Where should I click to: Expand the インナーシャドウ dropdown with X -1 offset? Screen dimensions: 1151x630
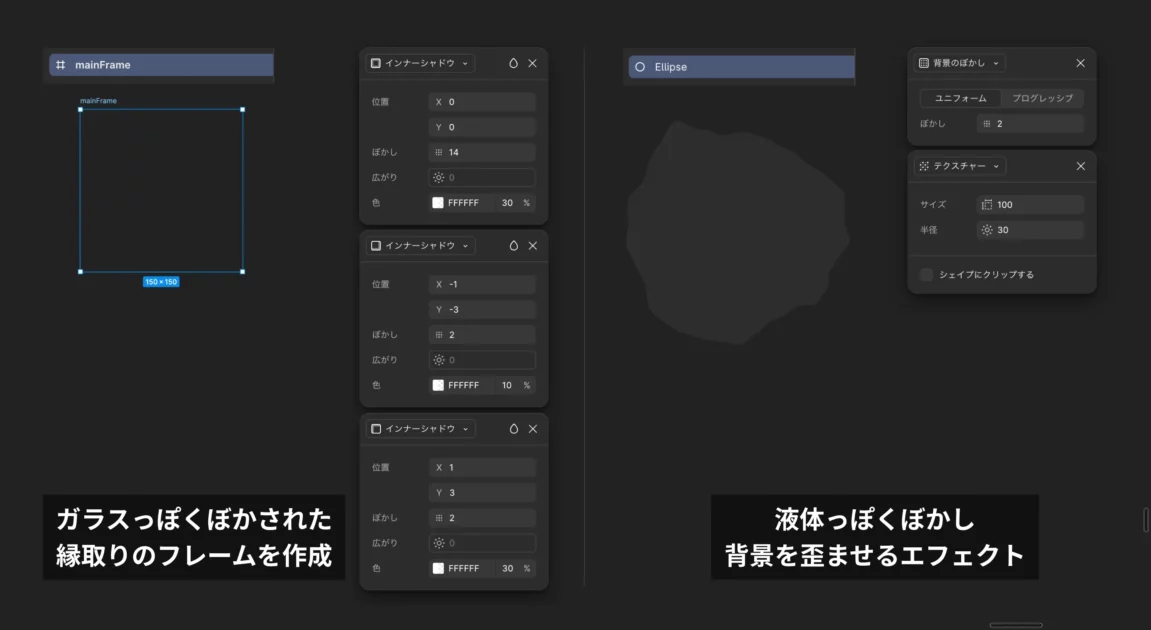[x=420, y=246]
